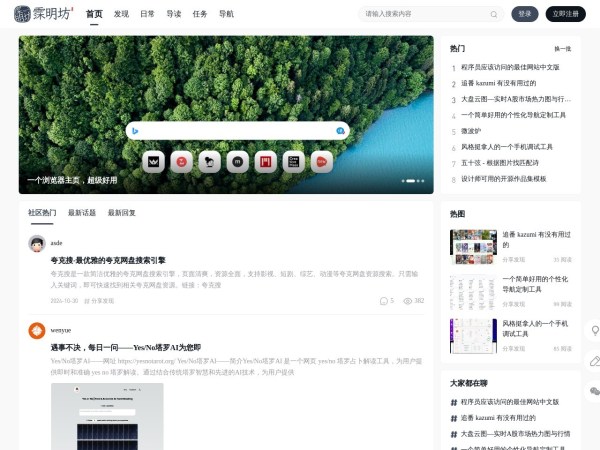The image size is (600, 450).
Task: Switch to the 最新话题 tab
Action: [82, 213]
